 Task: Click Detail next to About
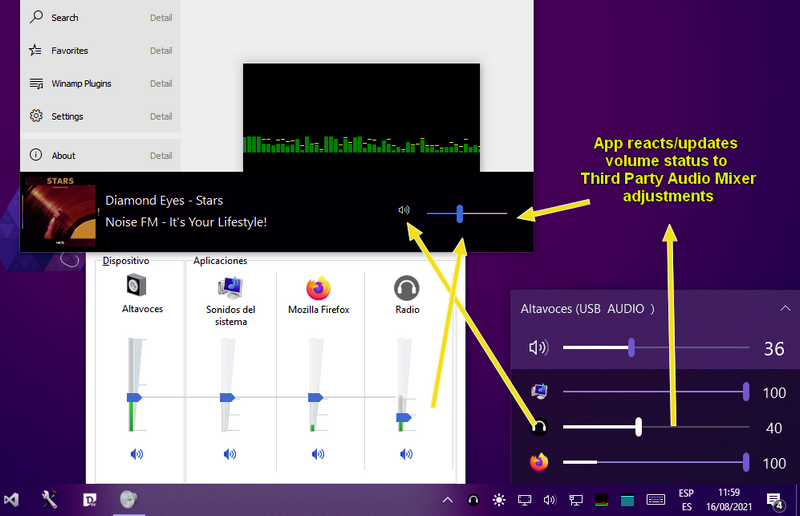pyautogui.click(x=161, y=156)
